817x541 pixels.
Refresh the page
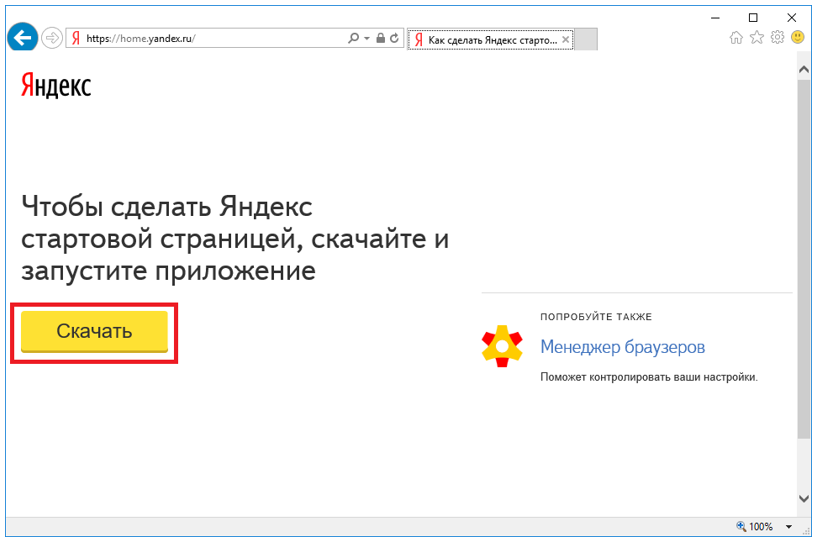394,38
